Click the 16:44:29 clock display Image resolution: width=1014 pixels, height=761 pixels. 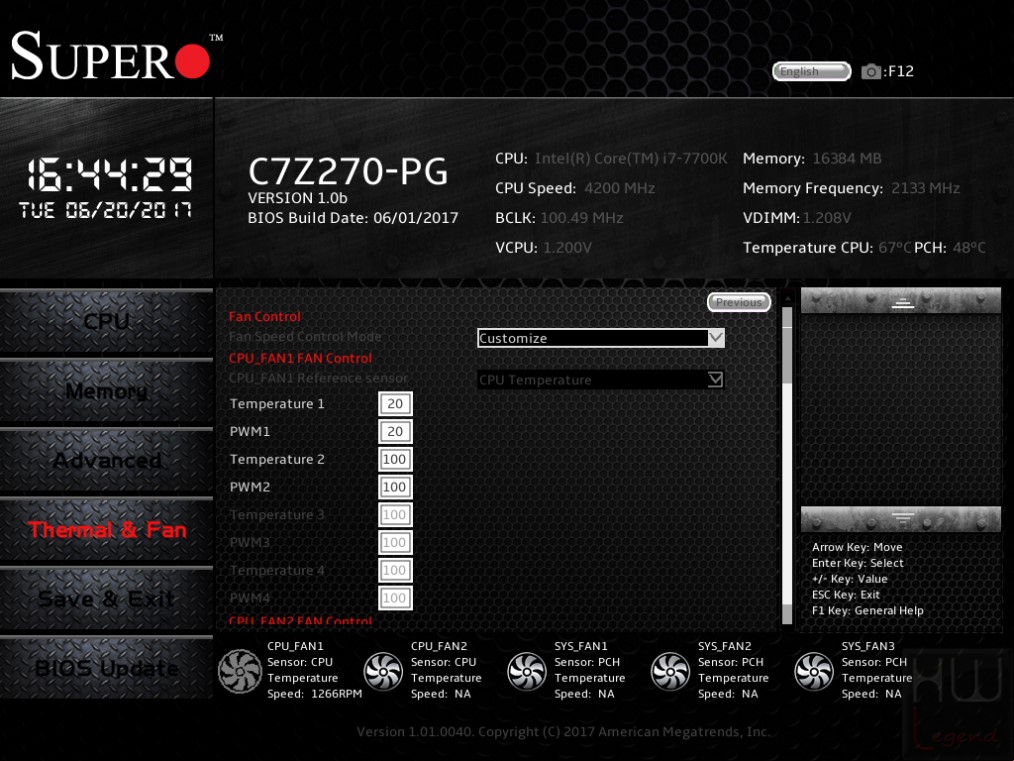(109, 175)
